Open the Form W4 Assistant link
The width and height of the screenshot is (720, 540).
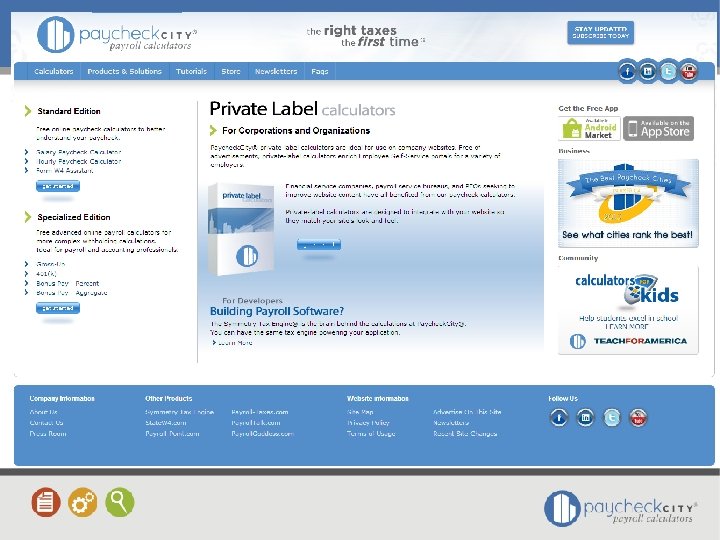(x=65, y=170)
